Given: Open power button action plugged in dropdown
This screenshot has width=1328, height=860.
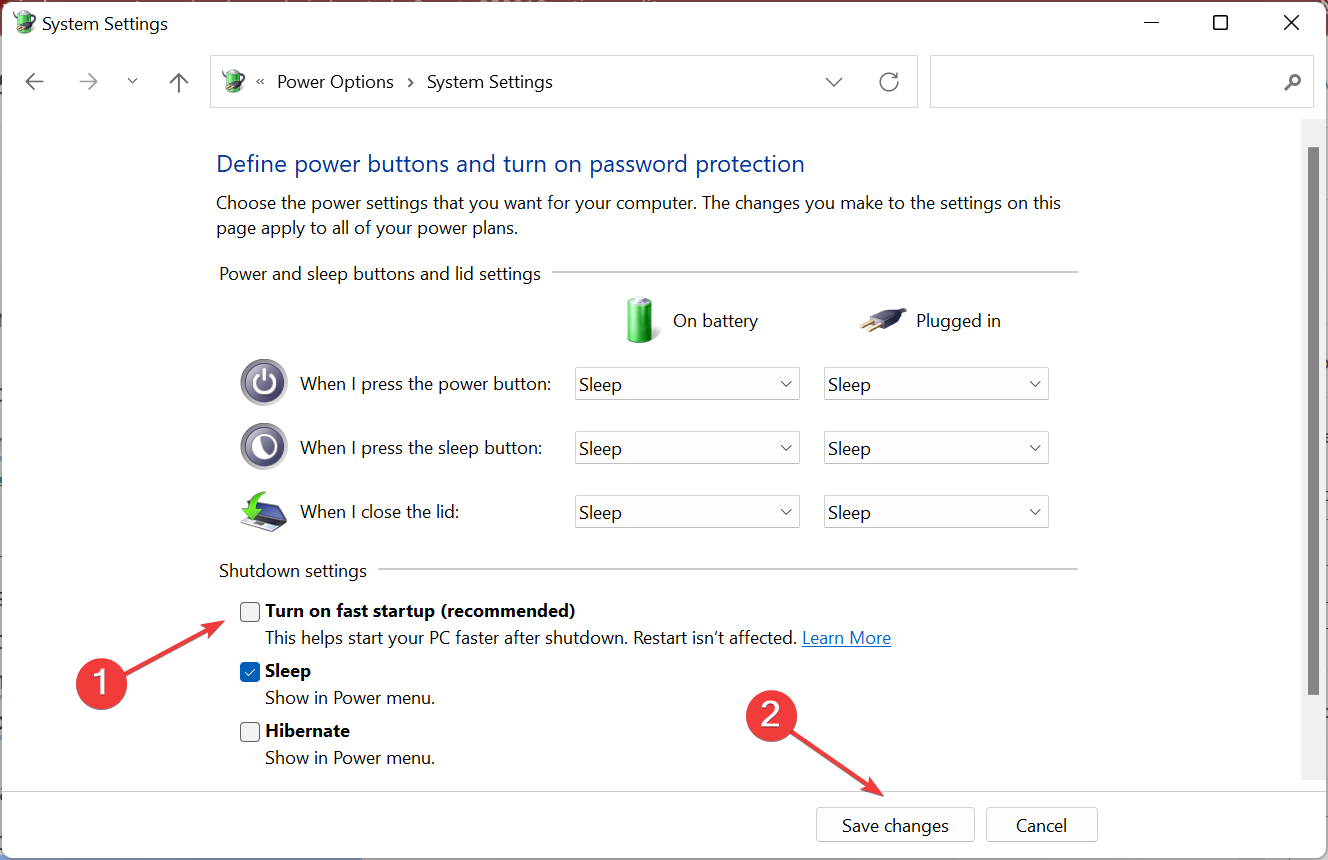Looking at the screenshot, I should tap(936, 384).
